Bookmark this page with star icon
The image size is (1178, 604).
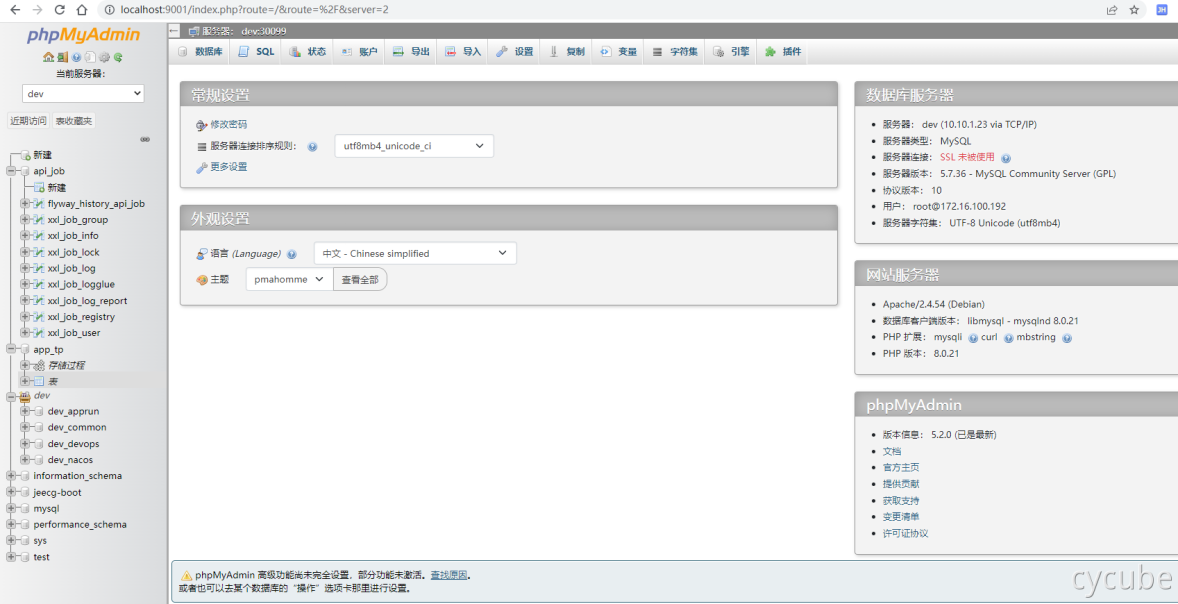[1134, 11]
